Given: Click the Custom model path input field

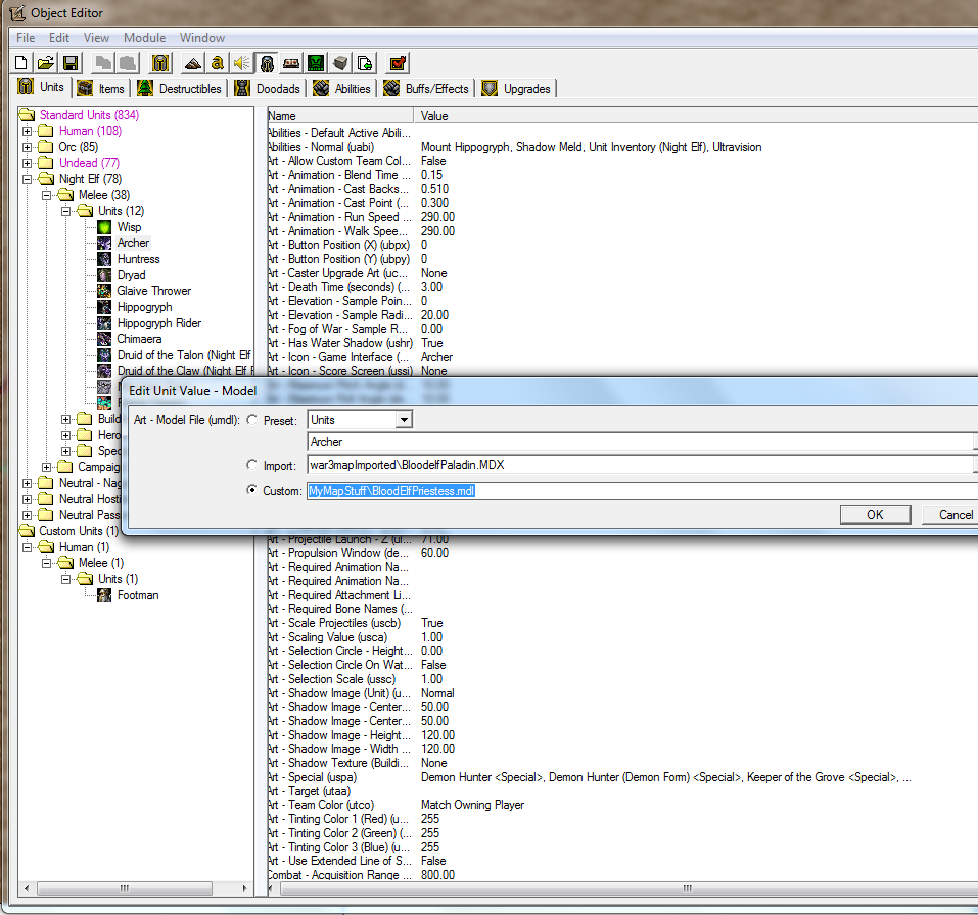Looking at the screenshot, I should click(642, 491).
